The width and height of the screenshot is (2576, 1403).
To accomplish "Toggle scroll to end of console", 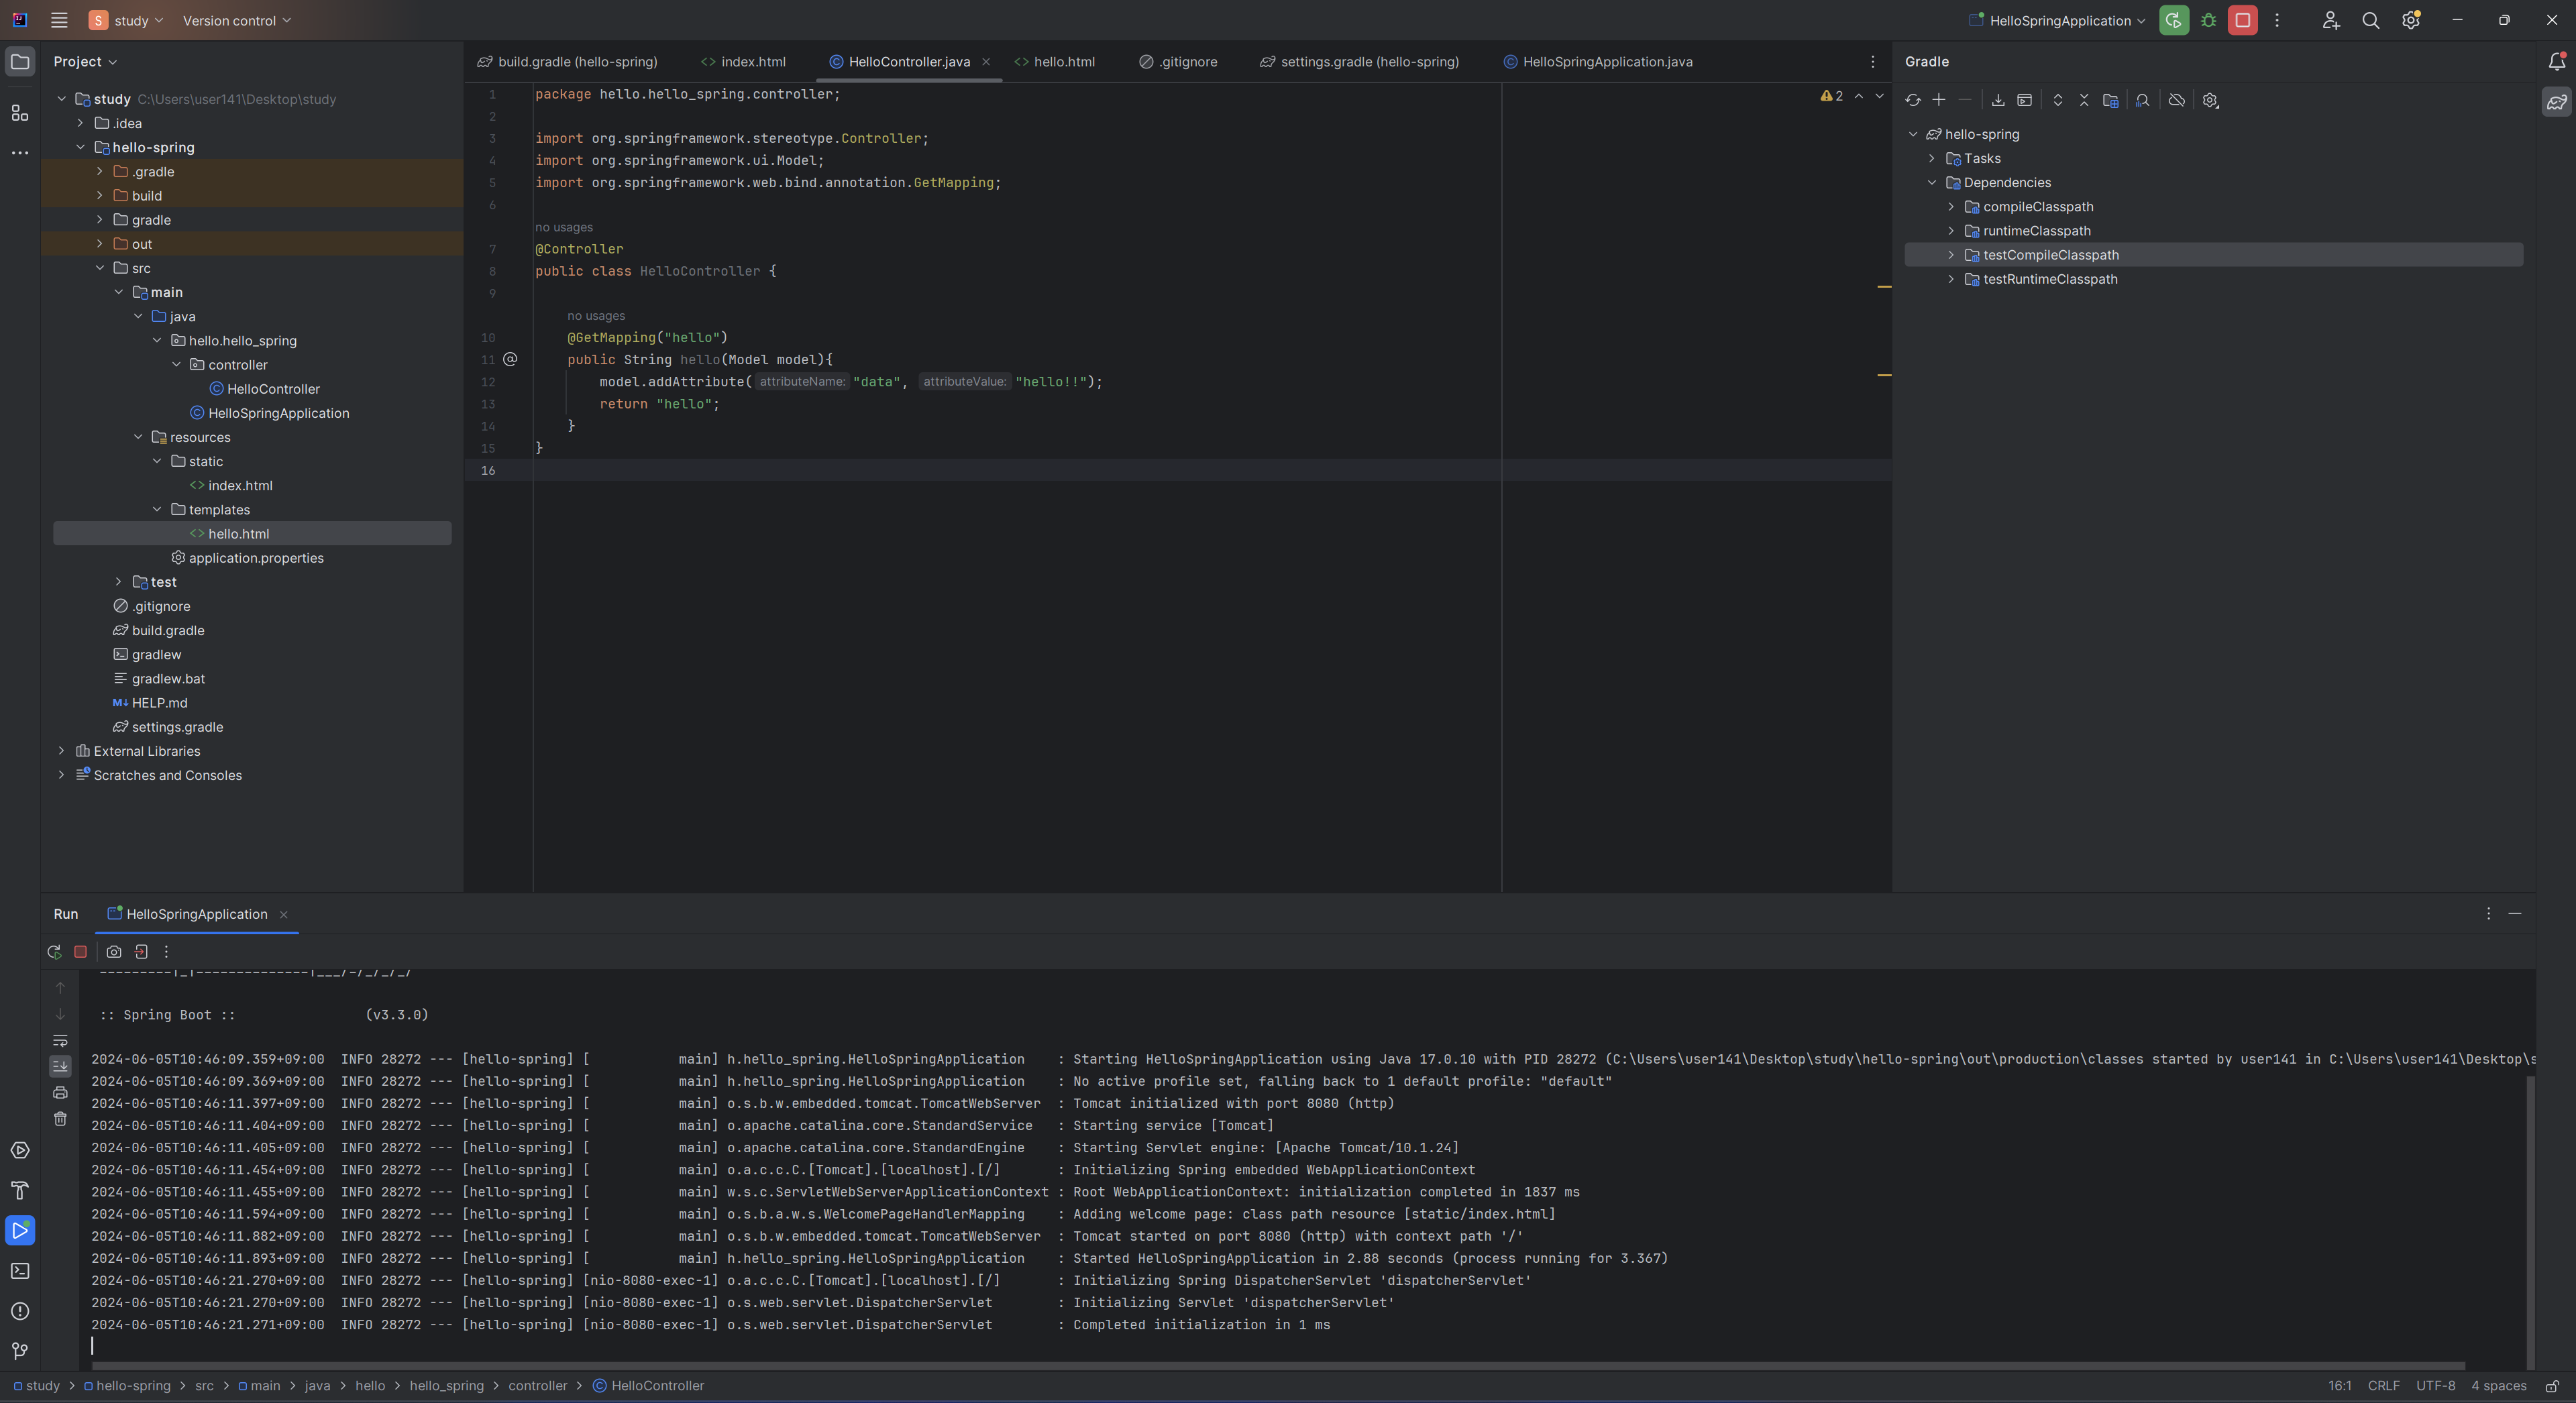I will 60,1066.
